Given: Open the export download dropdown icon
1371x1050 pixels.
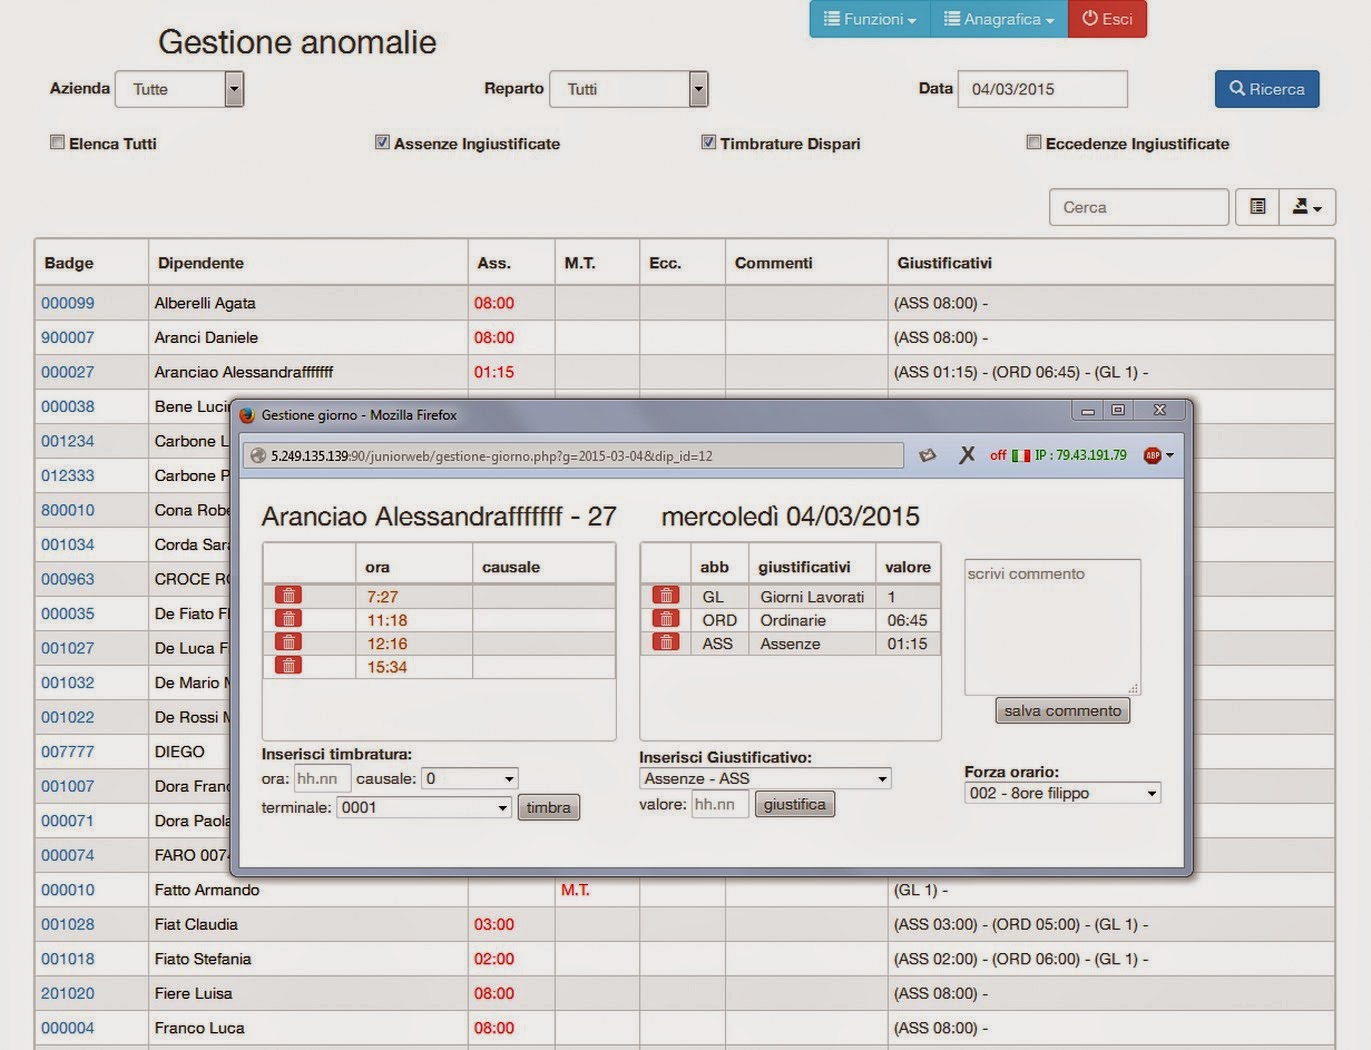Looking at the screenshot, I should [x=1307, y=207].
